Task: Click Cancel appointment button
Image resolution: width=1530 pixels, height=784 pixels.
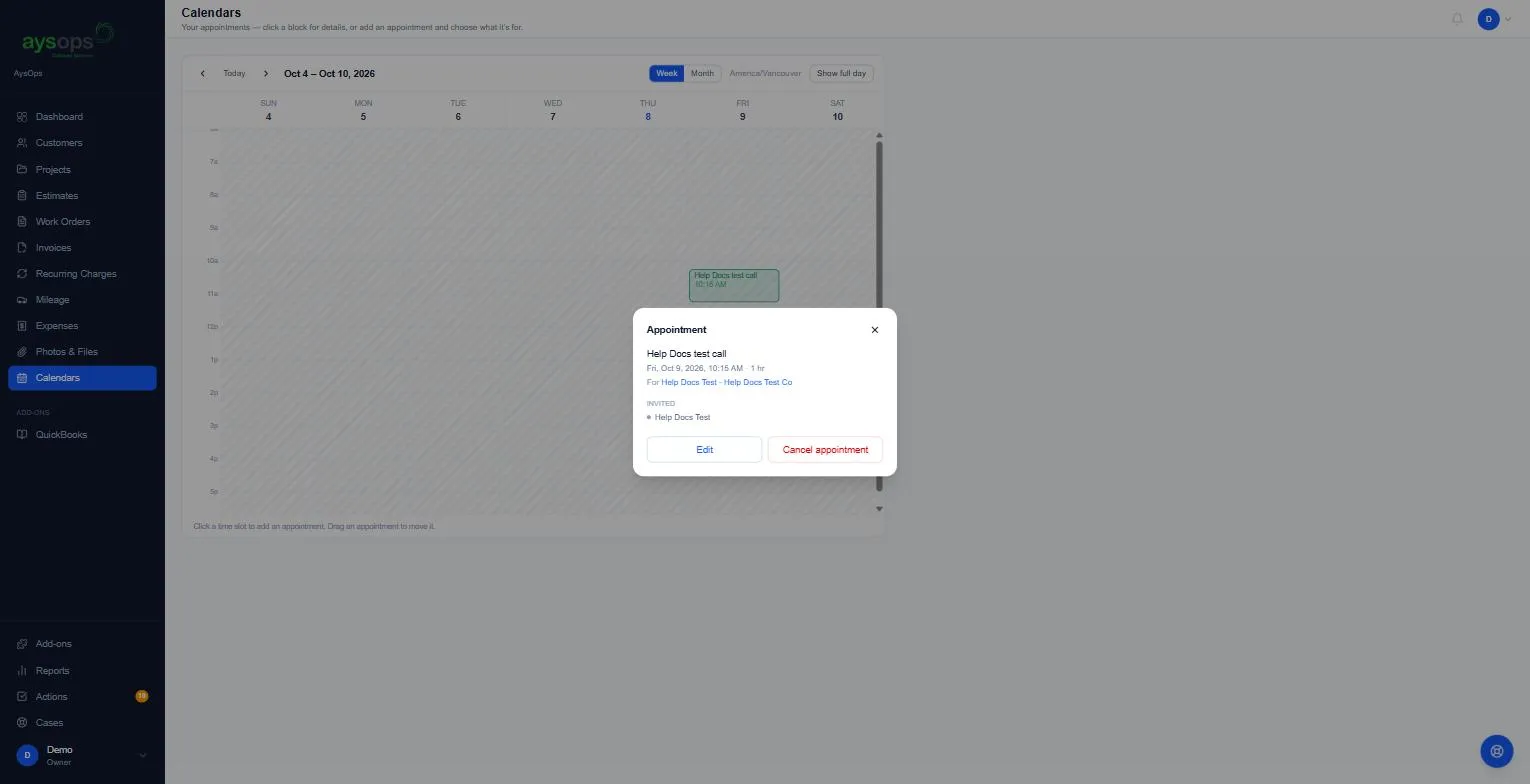Action: click(825, 450)
